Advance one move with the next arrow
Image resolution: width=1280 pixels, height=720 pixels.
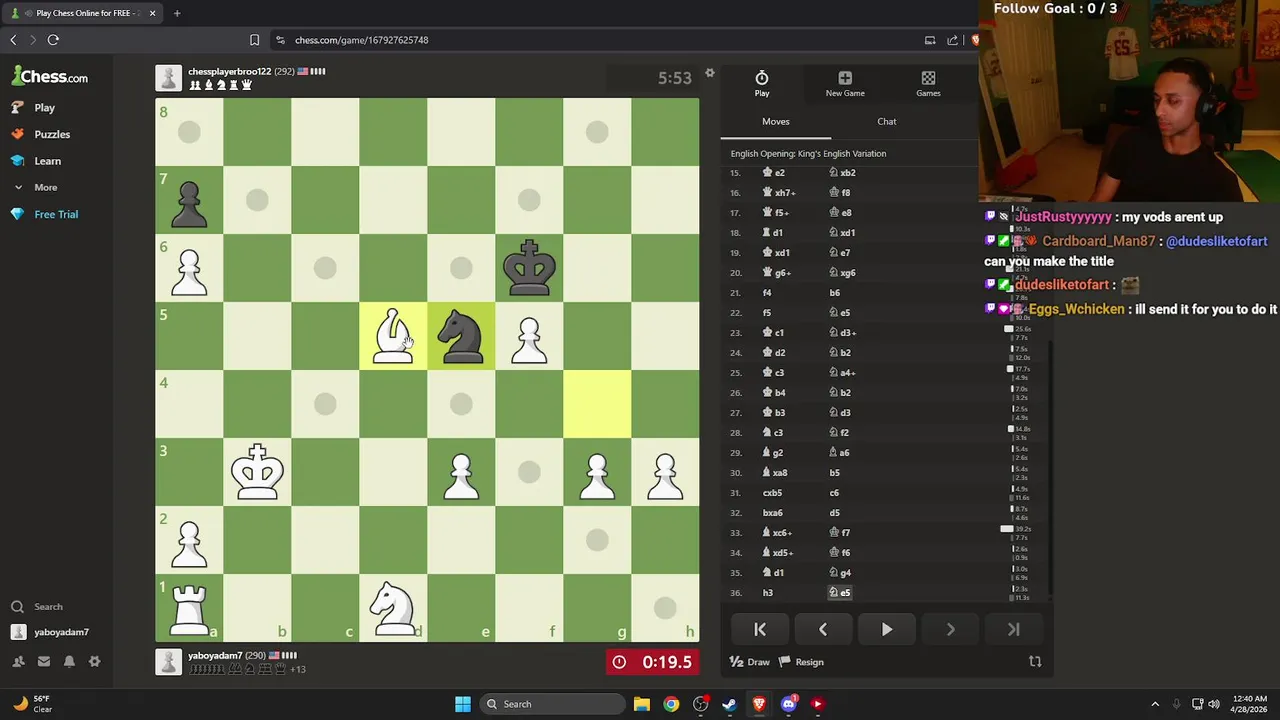(950, 629)
